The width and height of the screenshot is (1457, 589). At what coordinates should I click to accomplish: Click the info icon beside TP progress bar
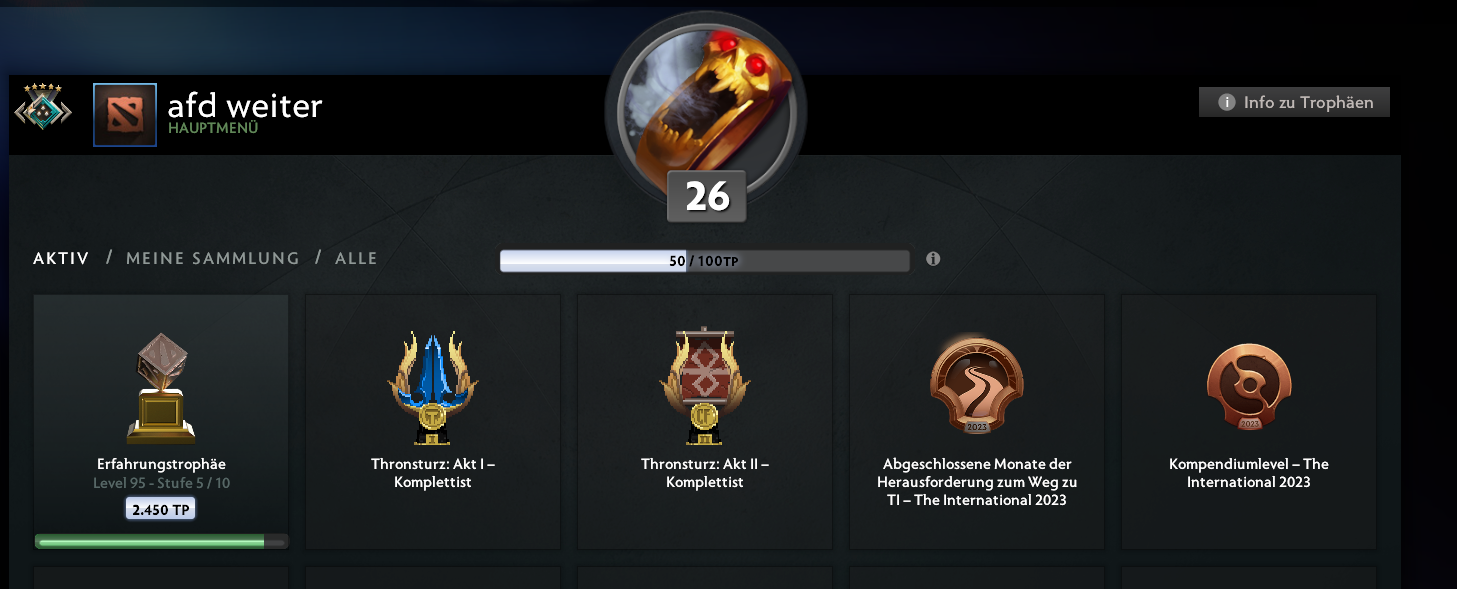[933, 259]
